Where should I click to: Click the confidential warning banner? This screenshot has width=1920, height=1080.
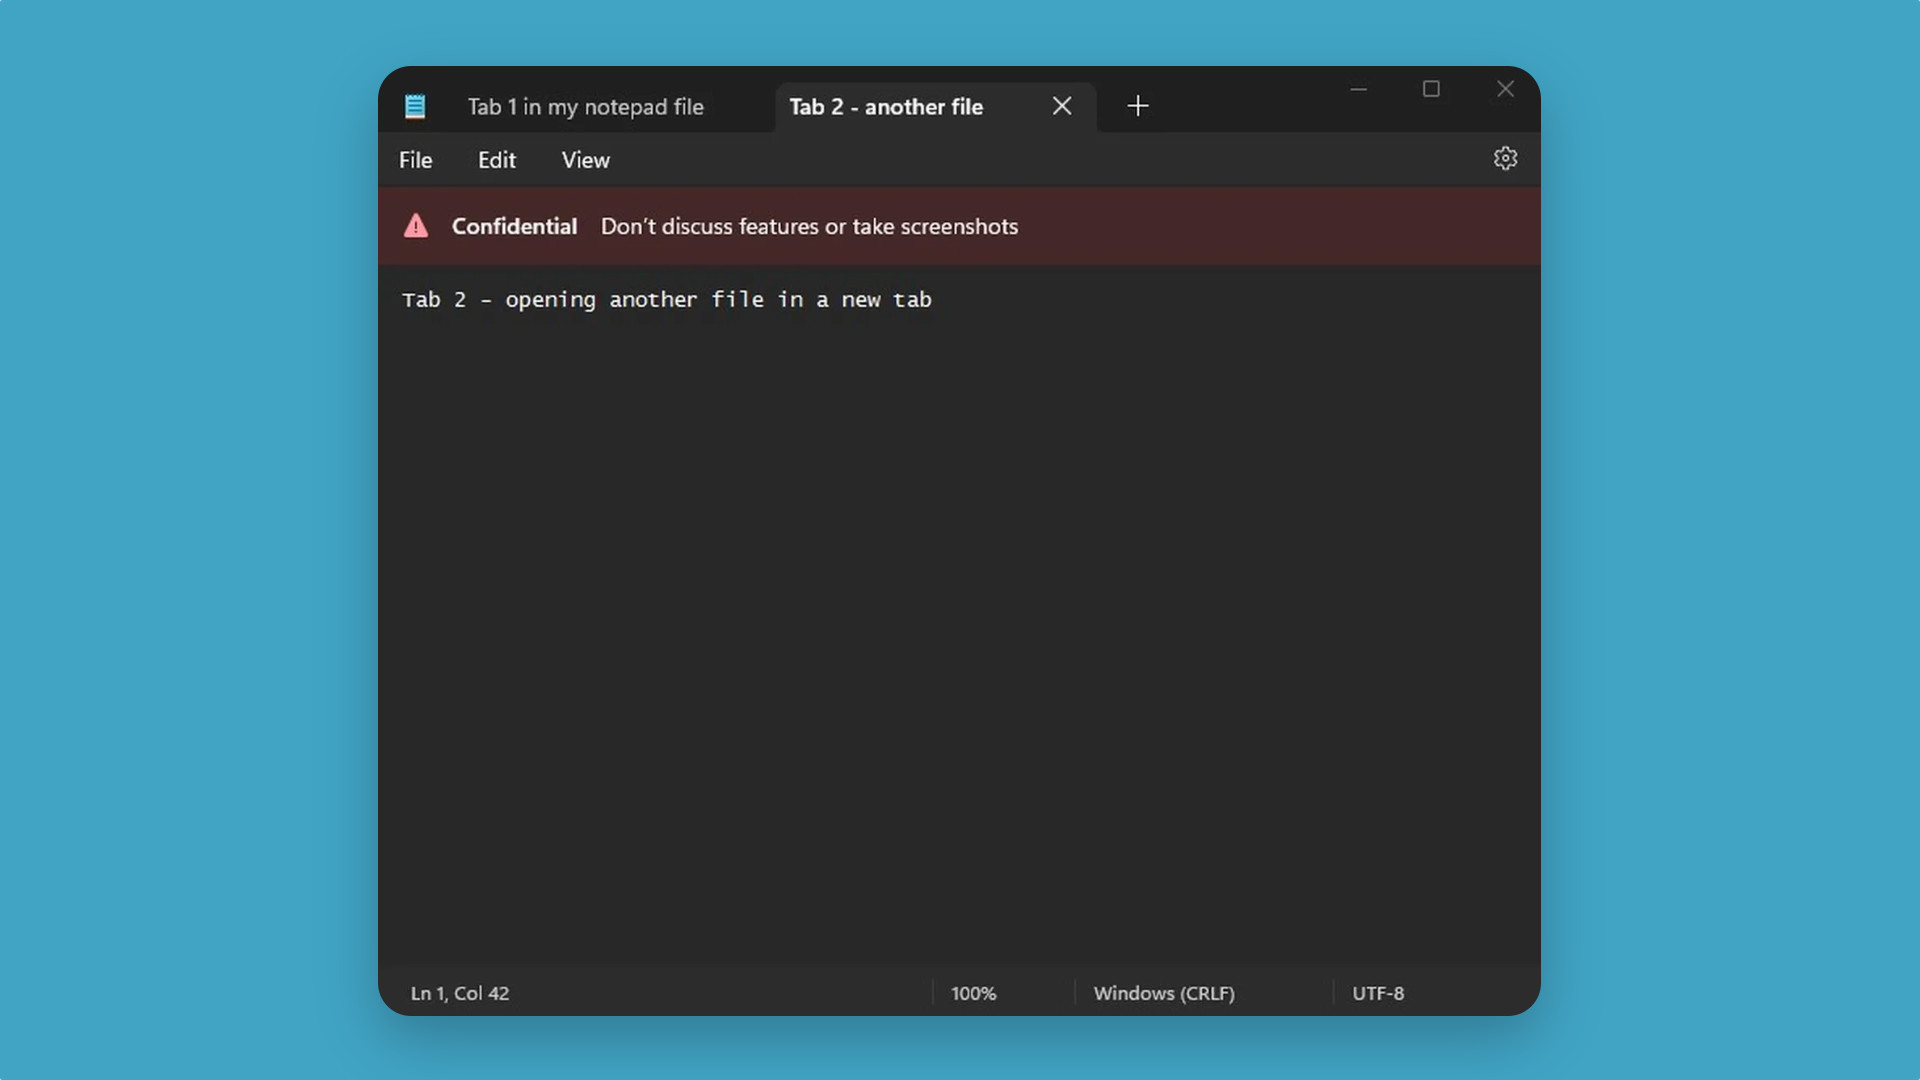click(960, 225)
